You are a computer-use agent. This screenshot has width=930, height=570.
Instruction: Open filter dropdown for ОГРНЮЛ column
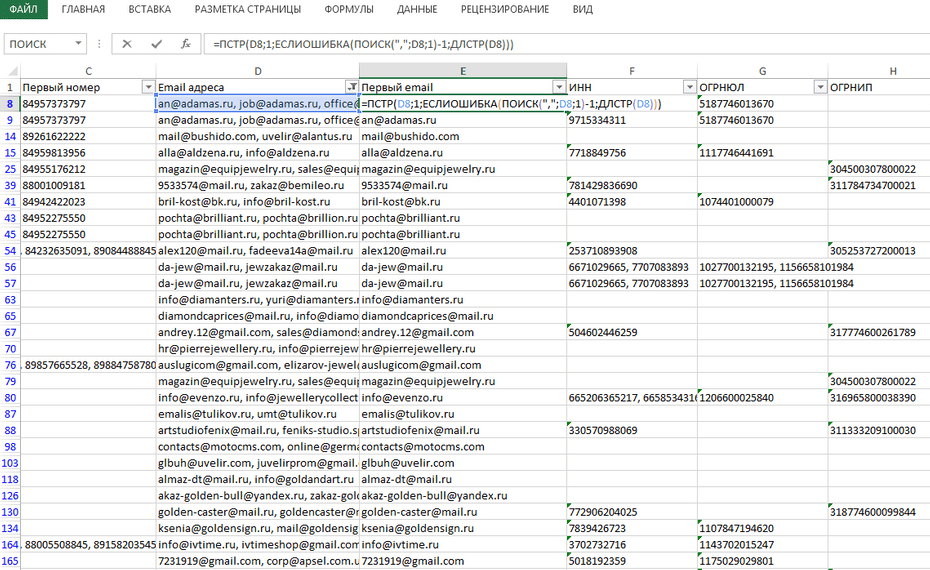[x=820, y=87]
